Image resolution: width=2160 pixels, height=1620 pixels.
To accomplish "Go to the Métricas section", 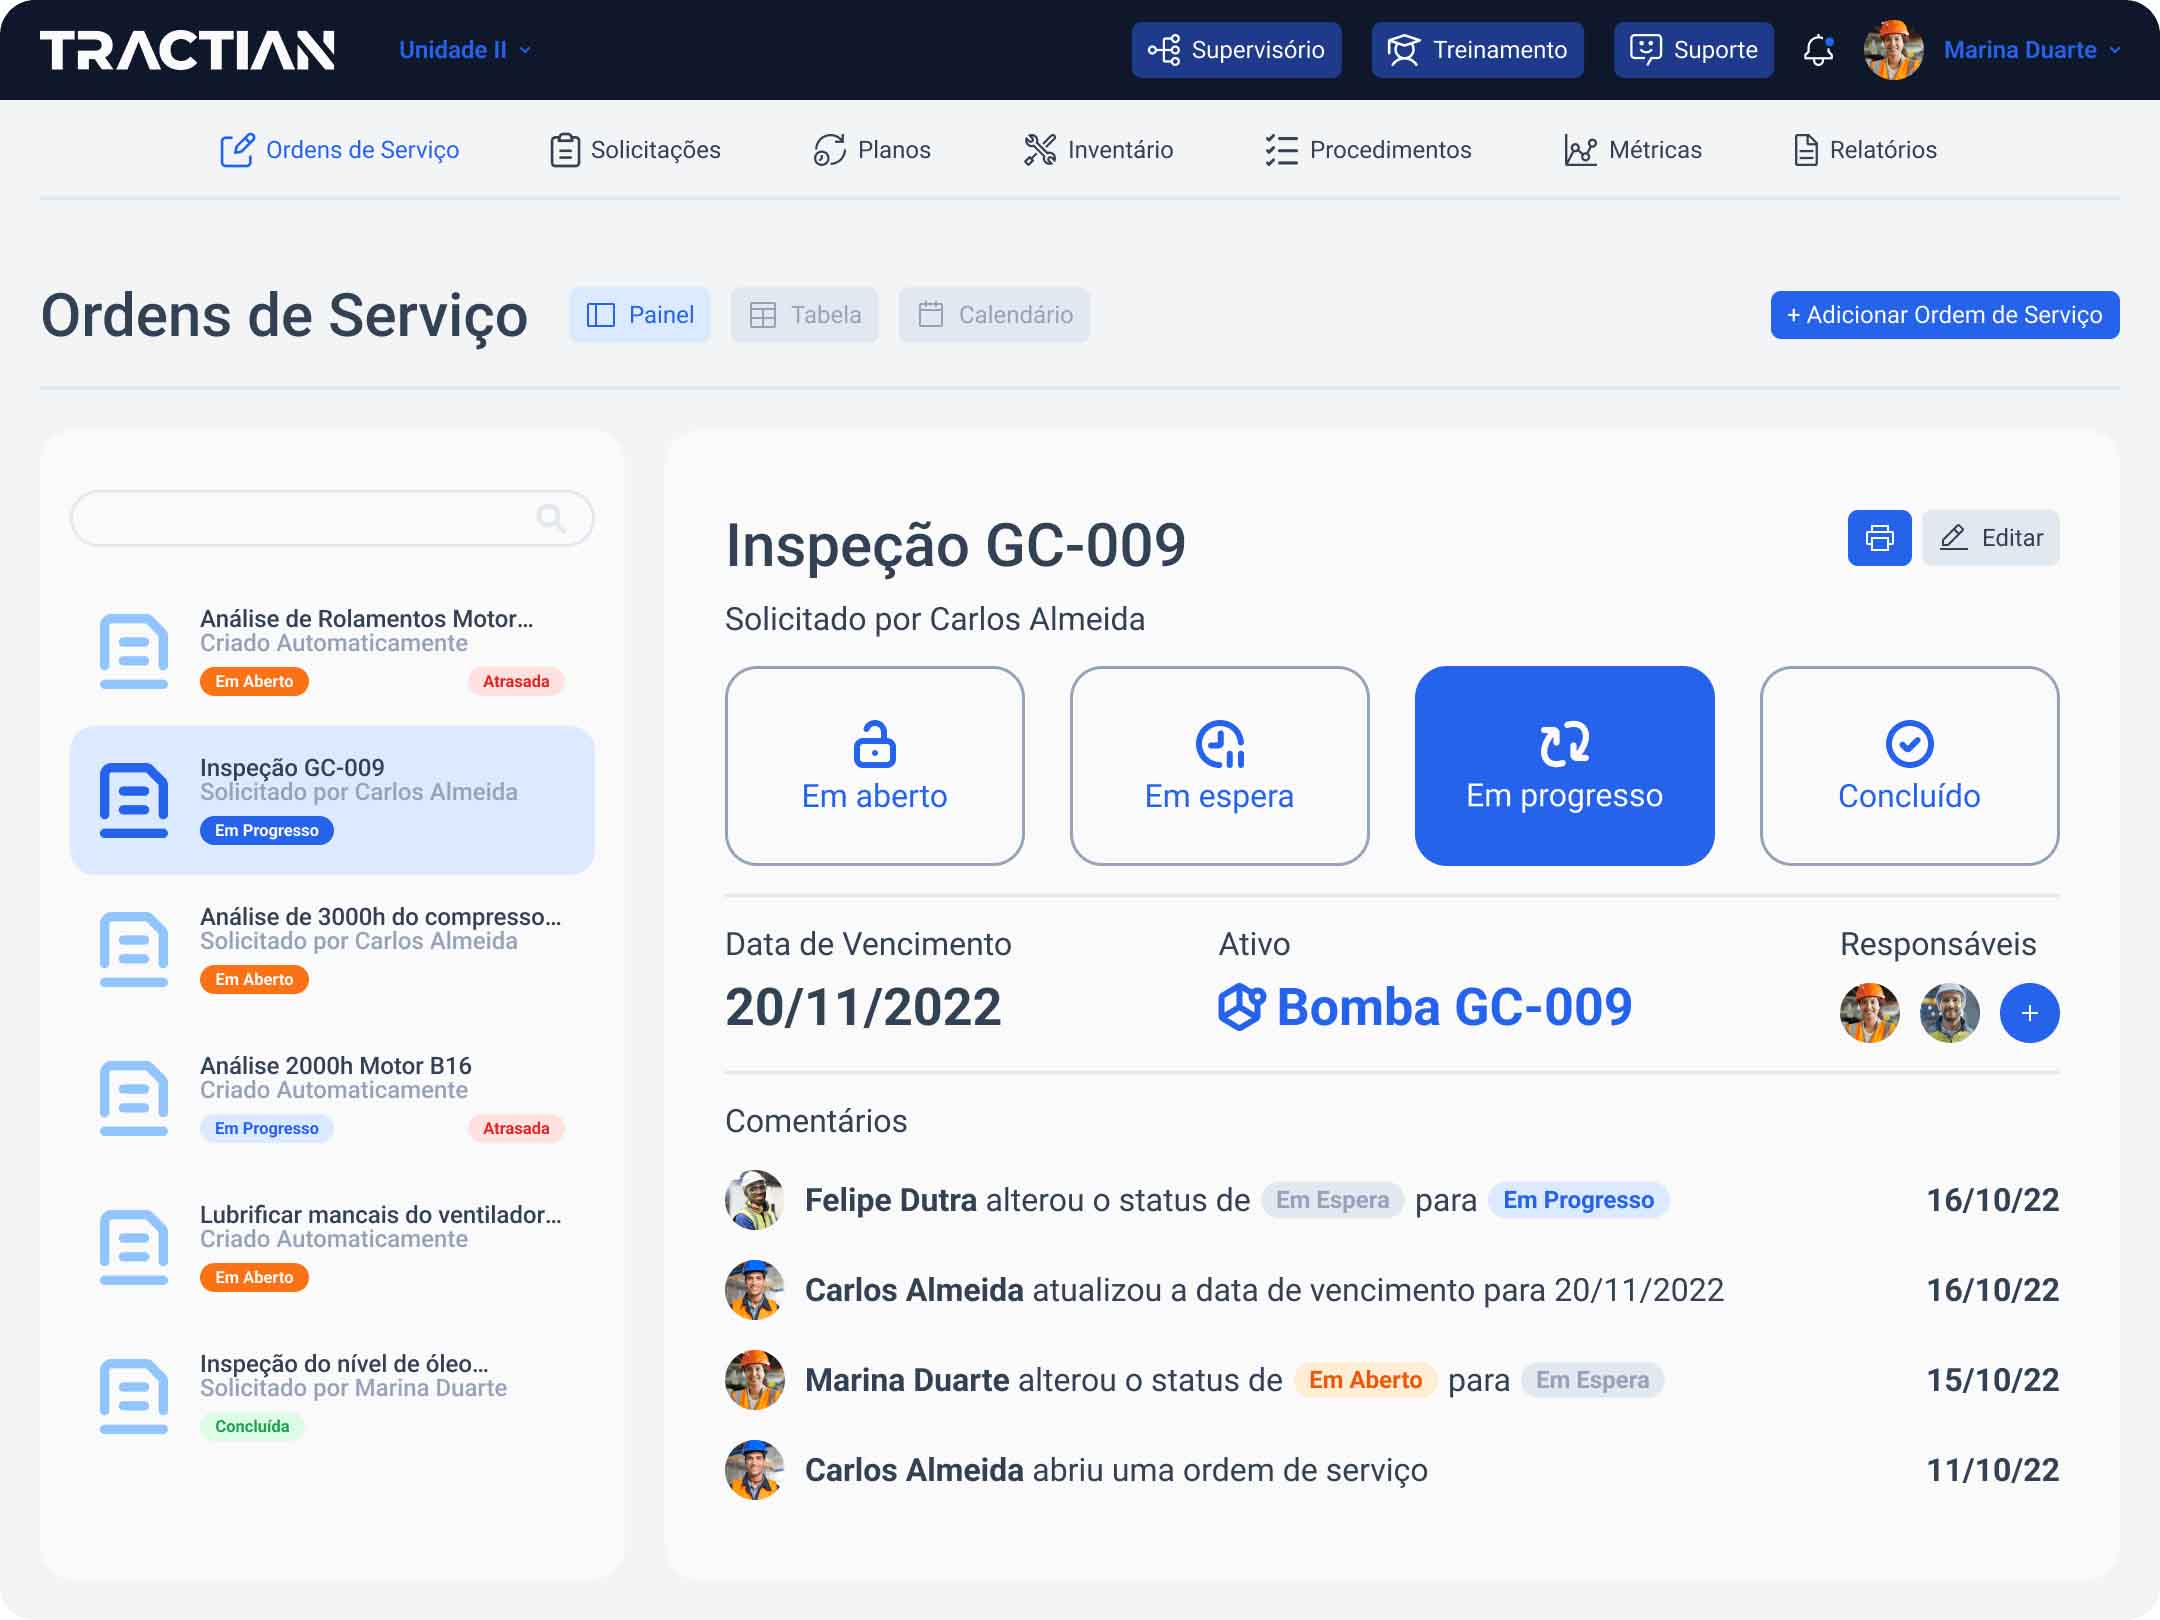I will (x=1633, y=150).
